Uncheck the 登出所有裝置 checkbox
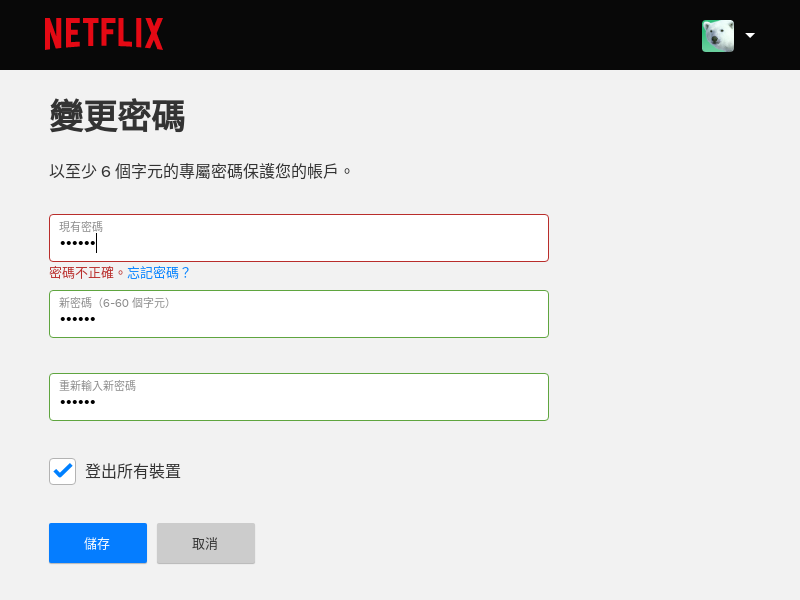This screenshot has width=800, height=600. (x=62, y=471)
